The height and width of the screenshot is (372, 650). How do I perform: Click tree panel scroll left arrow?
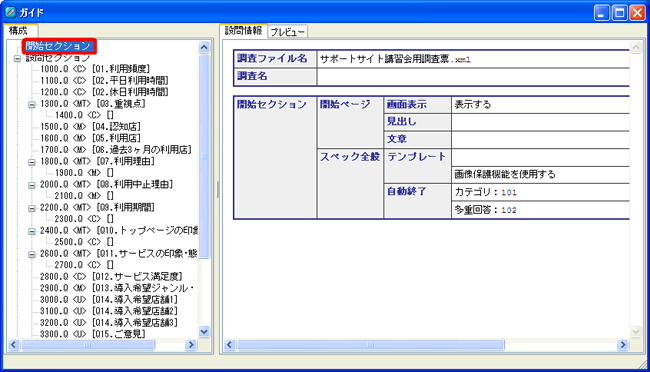[14, 345]
